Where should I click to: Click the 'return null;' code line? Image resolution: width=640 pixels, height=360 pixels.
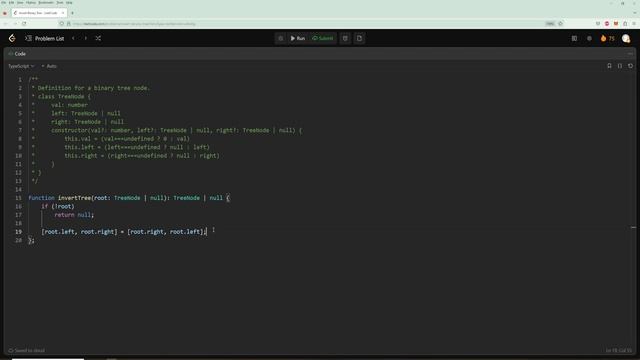(x=74, y=215)
